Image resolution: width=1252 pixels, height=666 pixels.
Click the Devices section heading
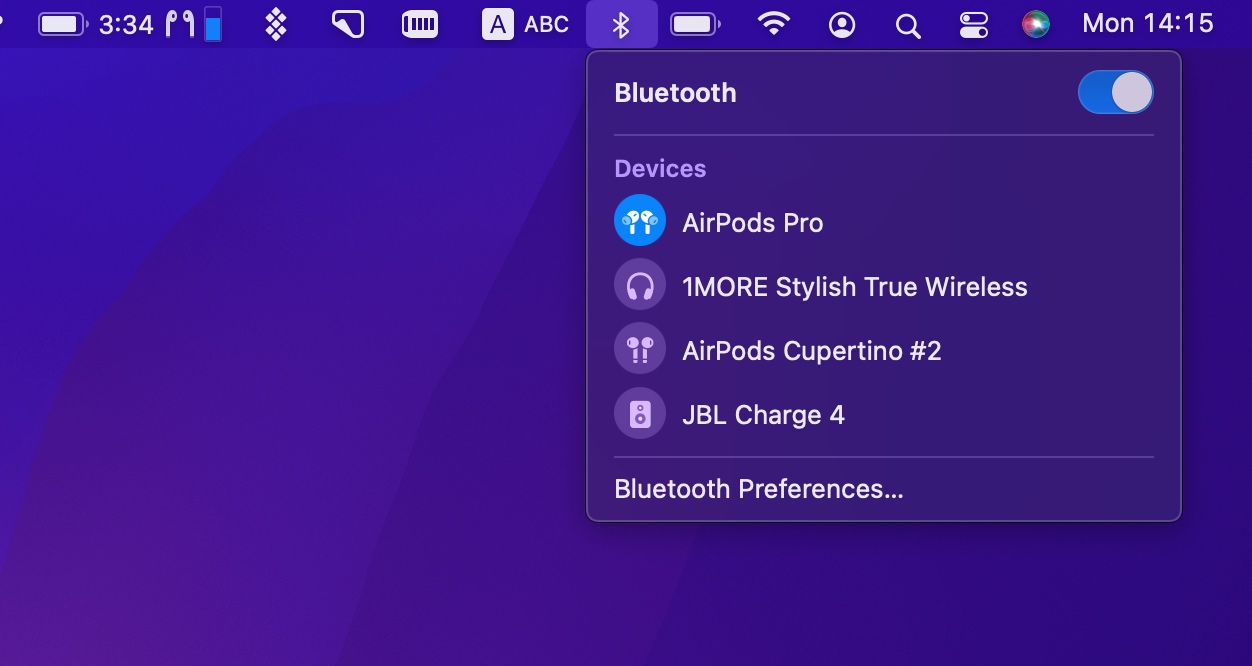click(x=660, y=168)
